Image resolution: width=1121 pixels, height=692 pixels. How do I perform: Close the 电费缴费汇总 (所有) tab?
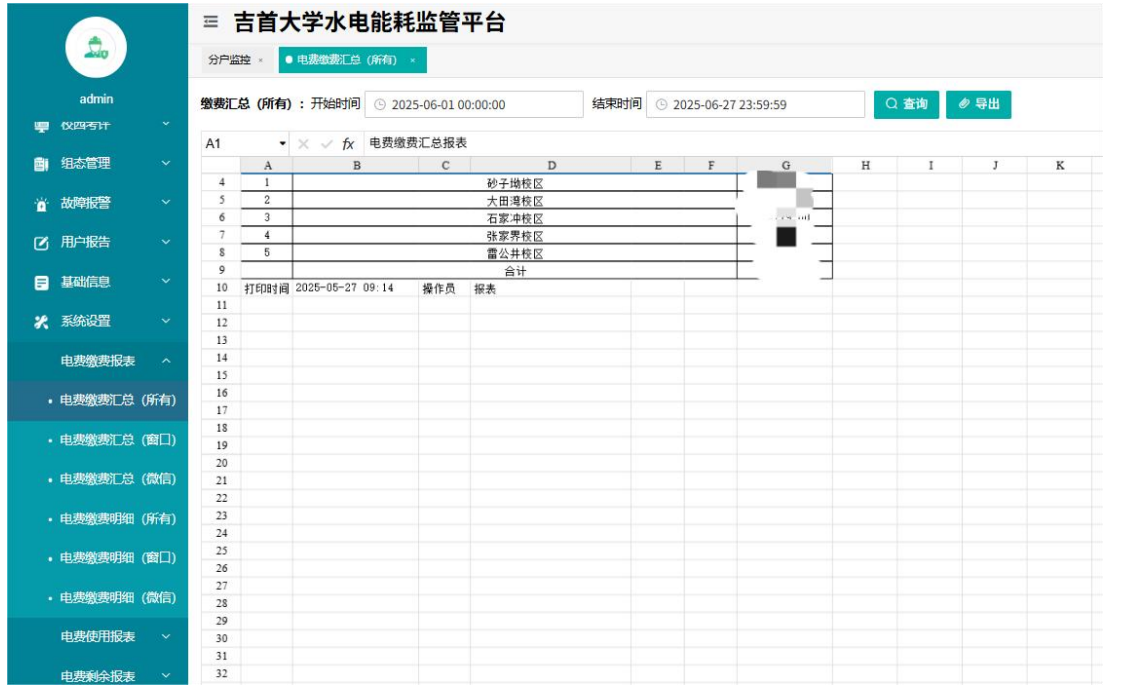click(x=413, y=60)
